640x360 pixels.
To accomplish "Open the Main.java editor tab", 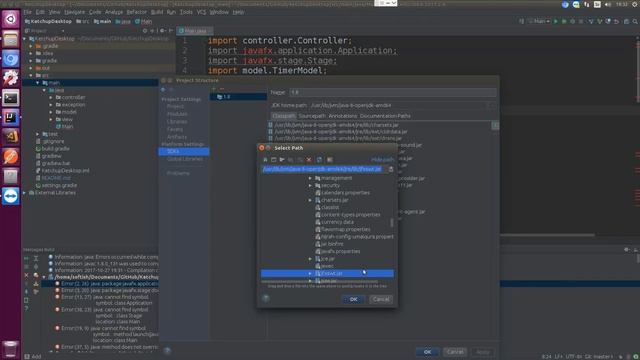I will coord(194,31).
